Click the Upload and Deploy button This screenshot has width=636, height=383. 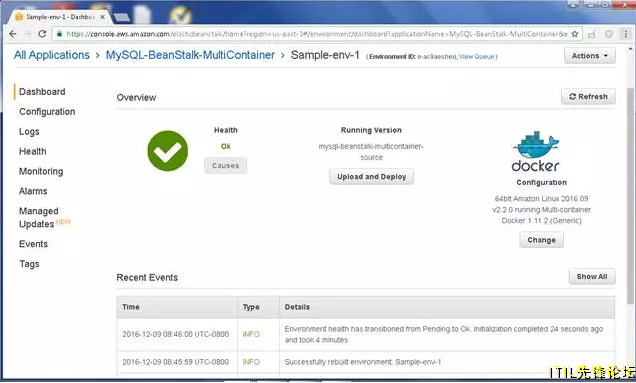tap(372, 177)
